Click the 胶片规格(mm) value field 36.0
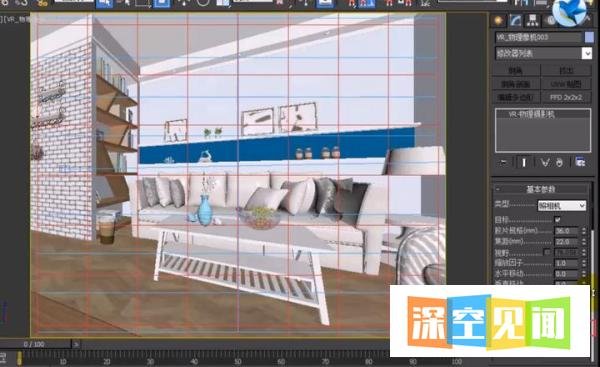 tap(566, 231)
